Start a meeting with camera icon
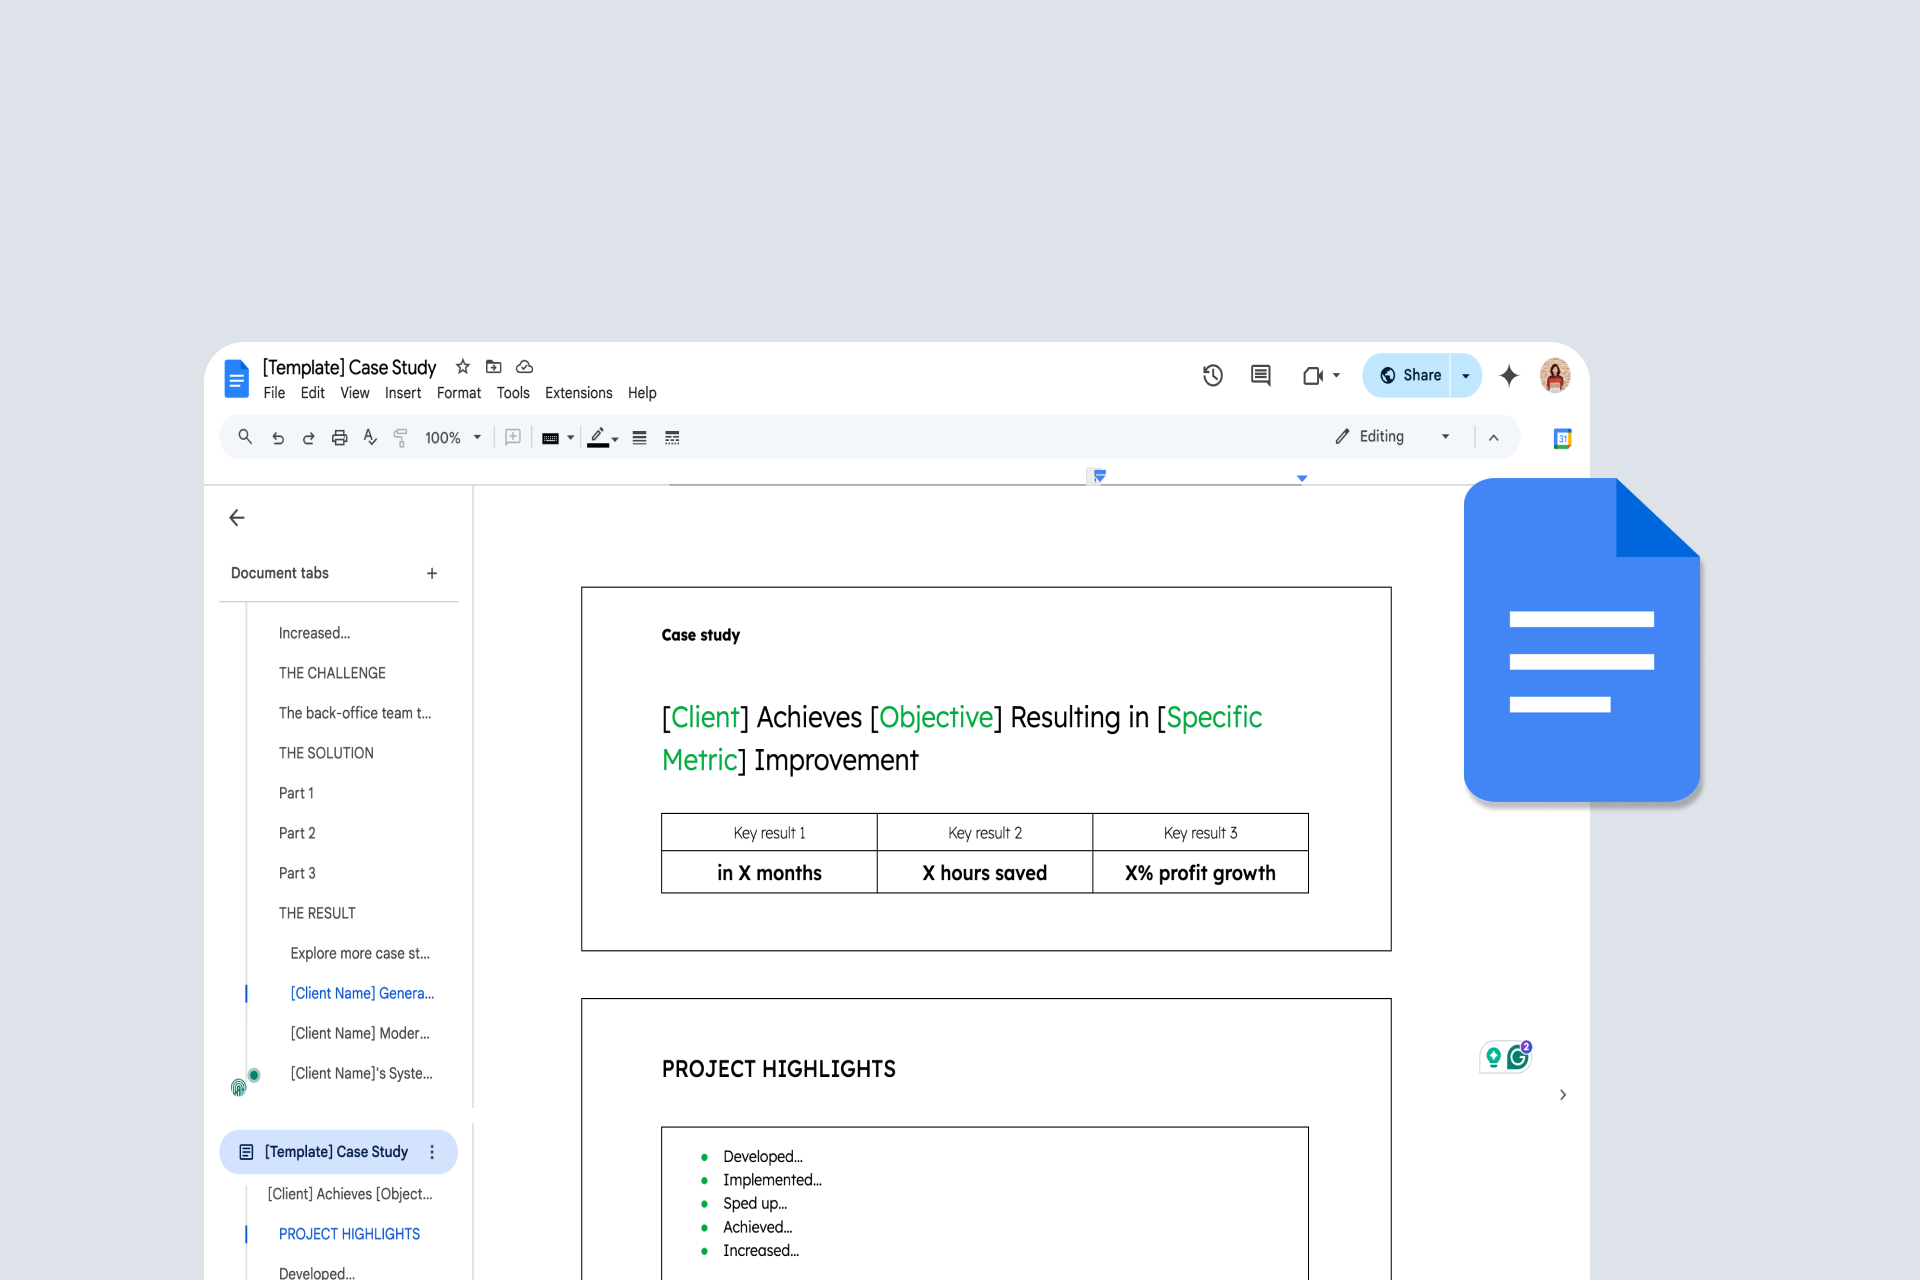 [x=1313, y=376]
